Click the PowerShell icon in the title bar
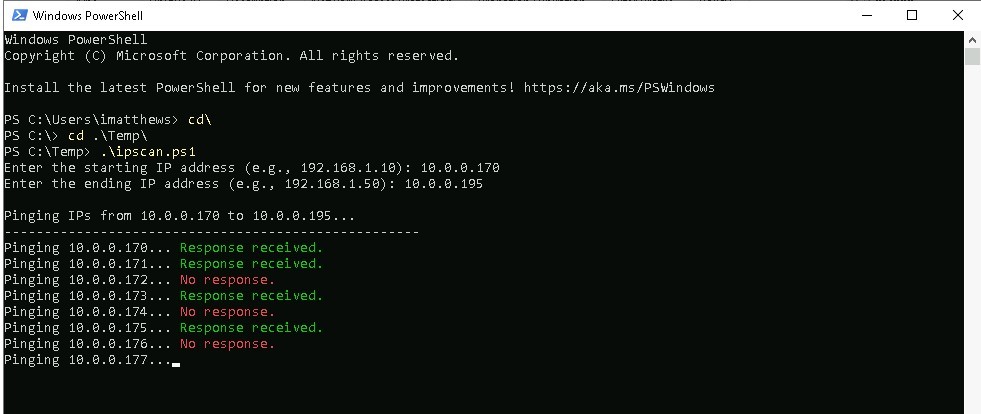Image resolution: width=981 pixels, height=414 pixels. coord(17,15)
